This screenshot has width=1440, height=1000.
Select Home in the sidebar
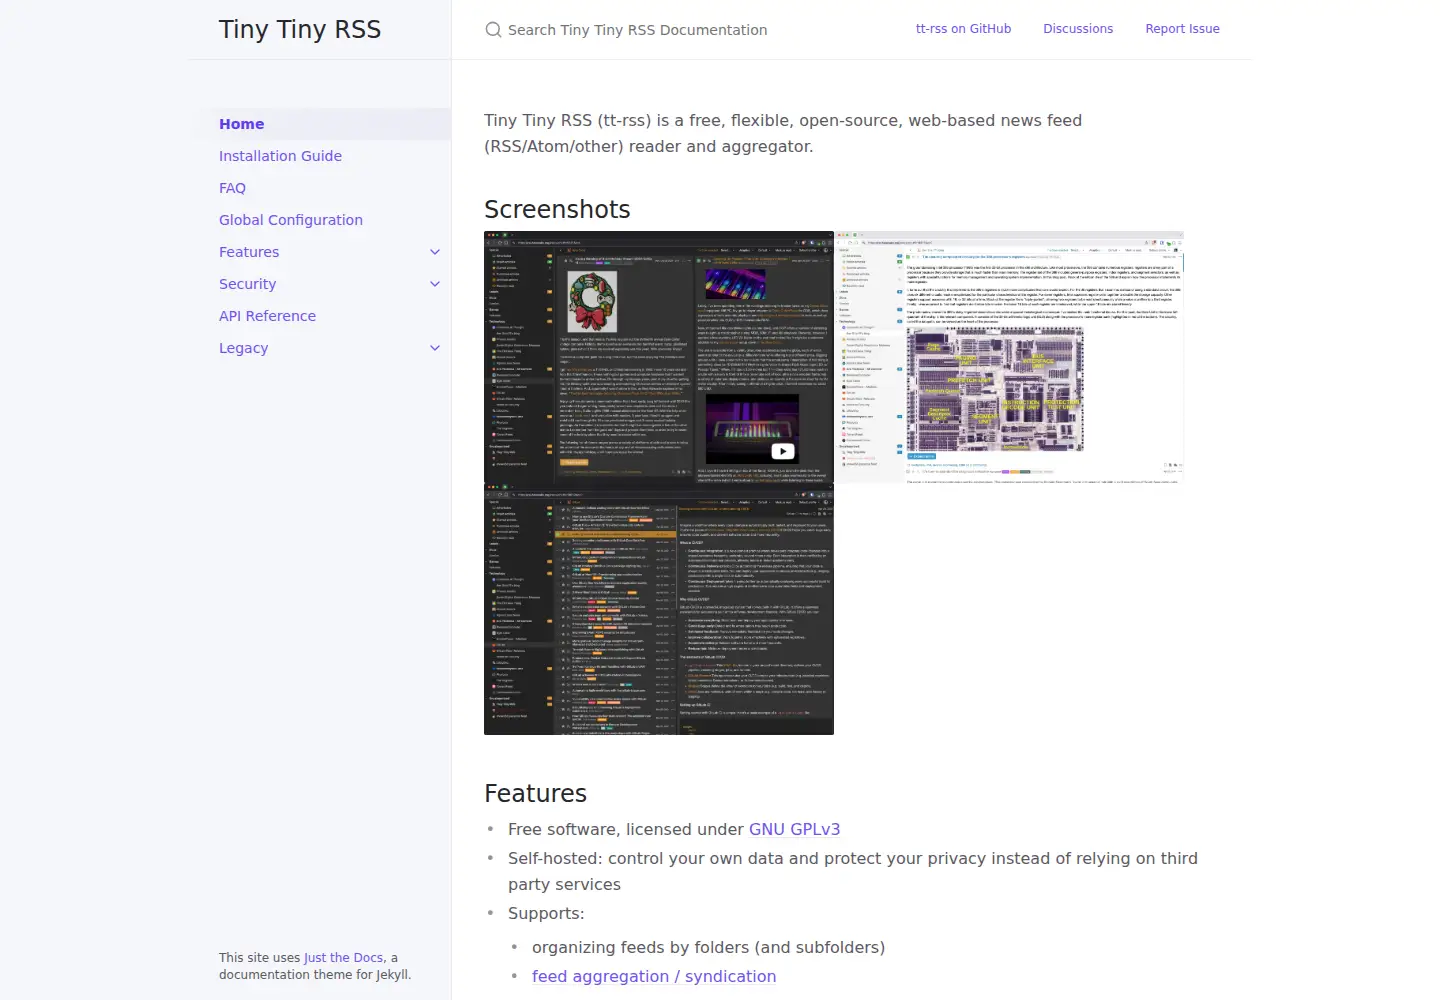click(320, 124)
